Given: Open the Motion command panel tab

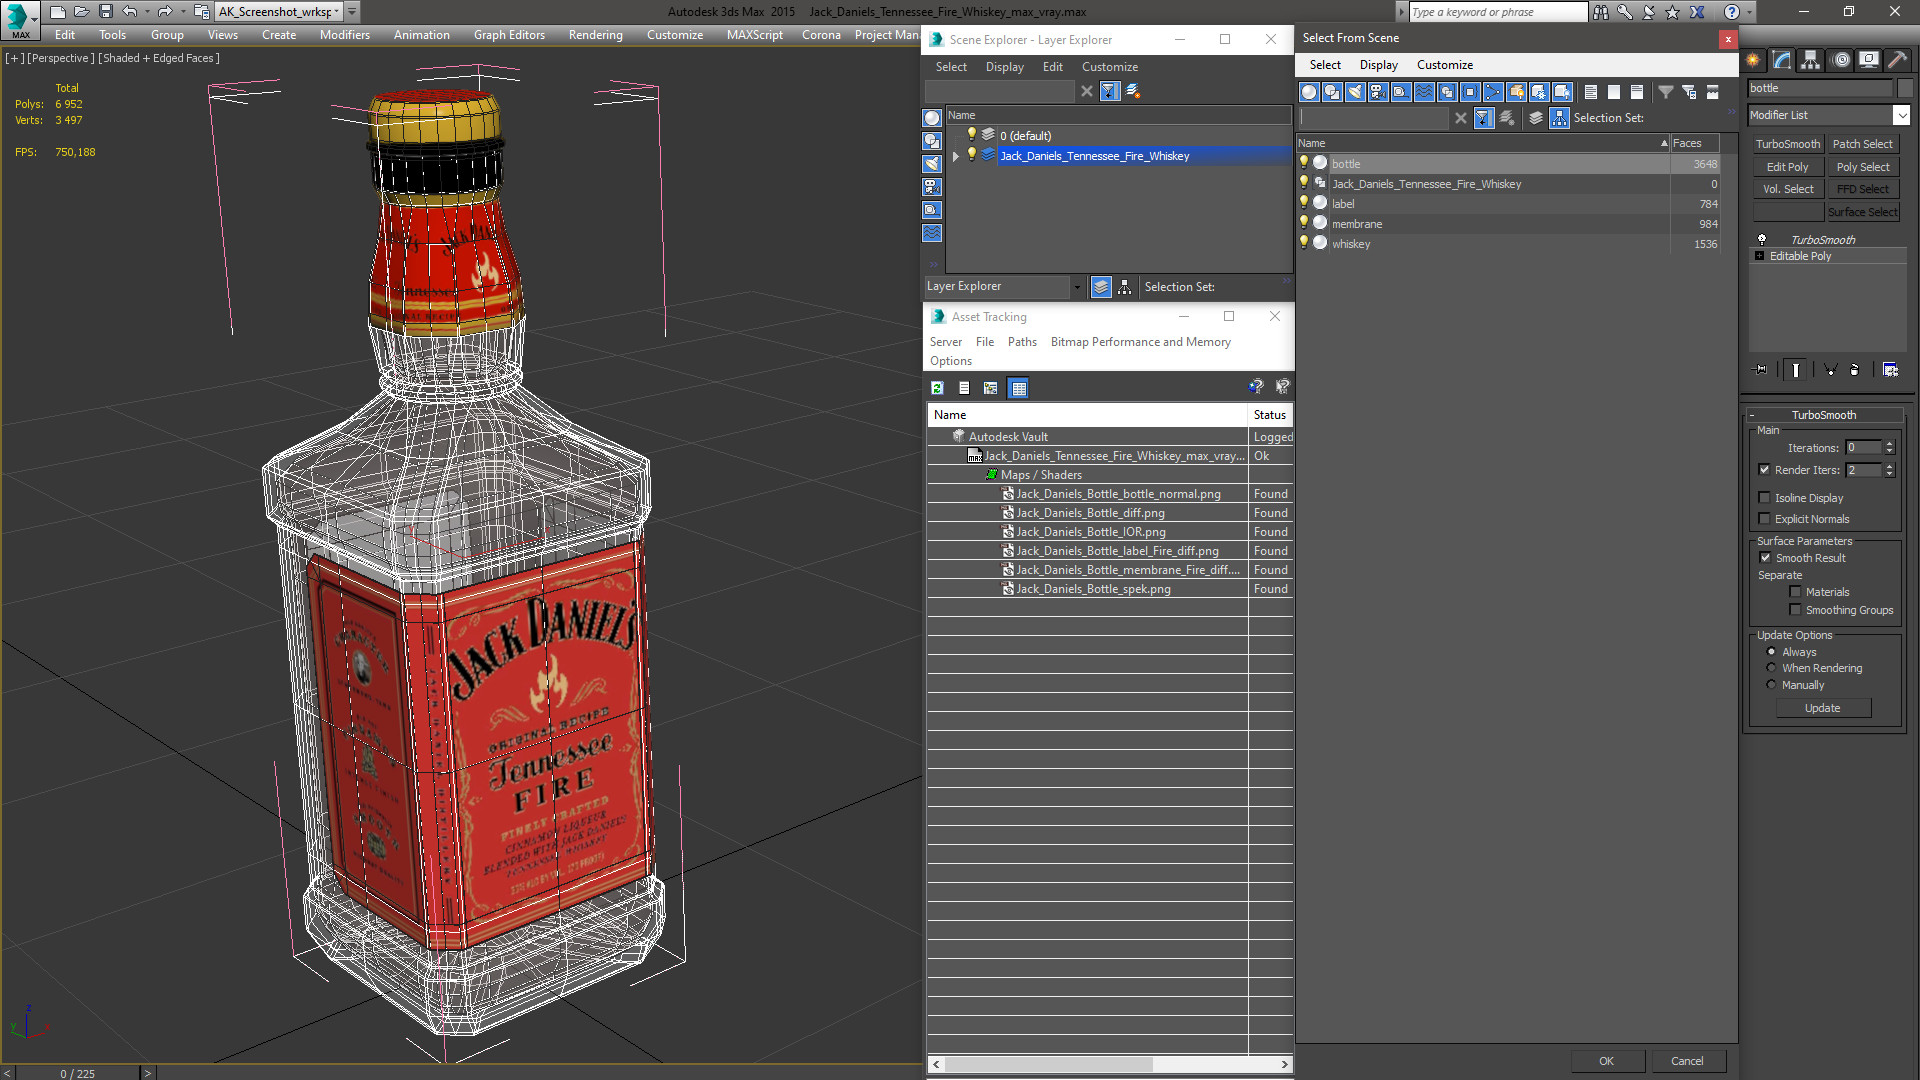Looking at the screenshot, I should [x=1840, y=60].
